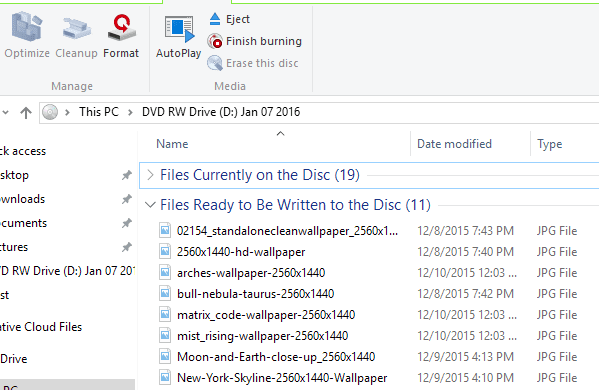Screen dimensions: 599x390
Task: Select 02154_standalonecleanwallpaper file
Action: pyautogui.click(x=287, y=231)
